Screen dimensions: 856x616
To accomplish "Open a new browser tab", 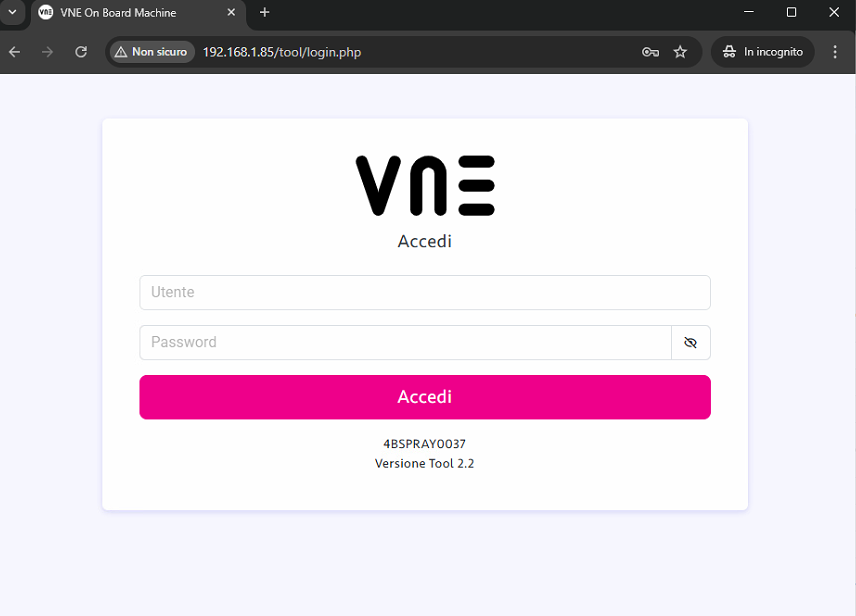I will click(264, 12).
